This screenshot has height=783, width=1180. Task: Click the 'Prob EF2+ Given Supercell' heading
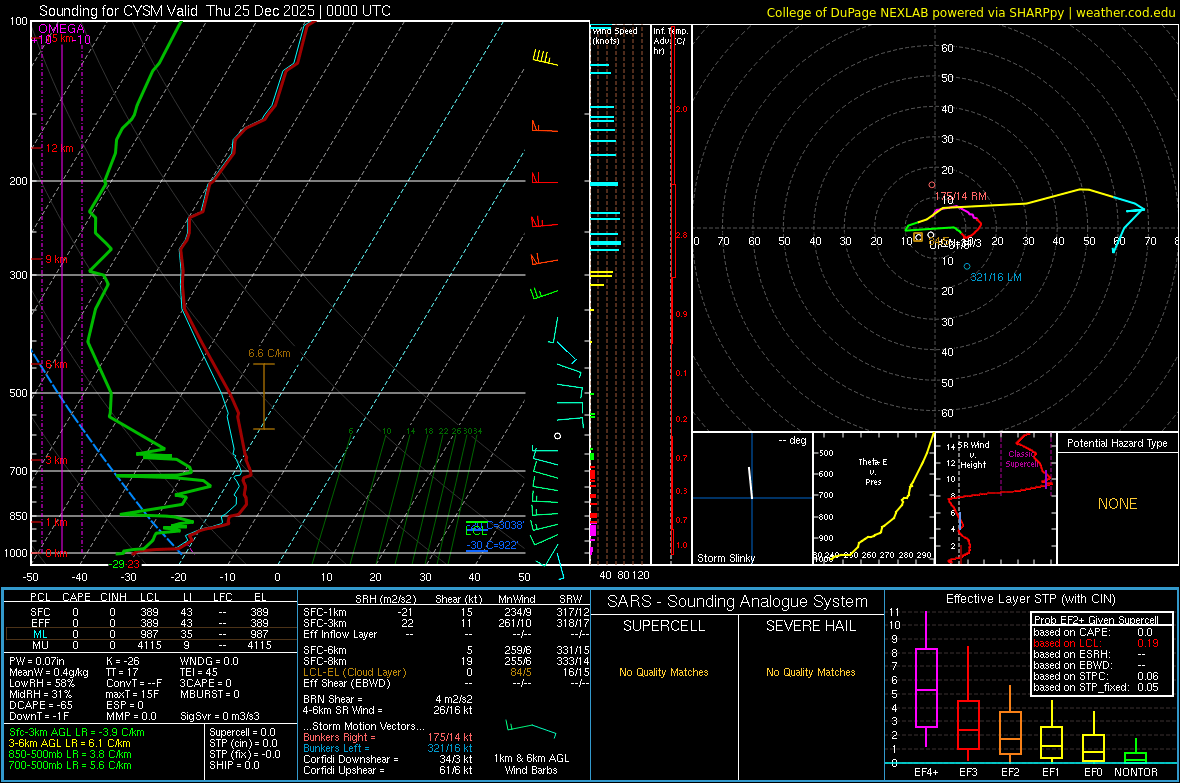[x=1096, y=620]
